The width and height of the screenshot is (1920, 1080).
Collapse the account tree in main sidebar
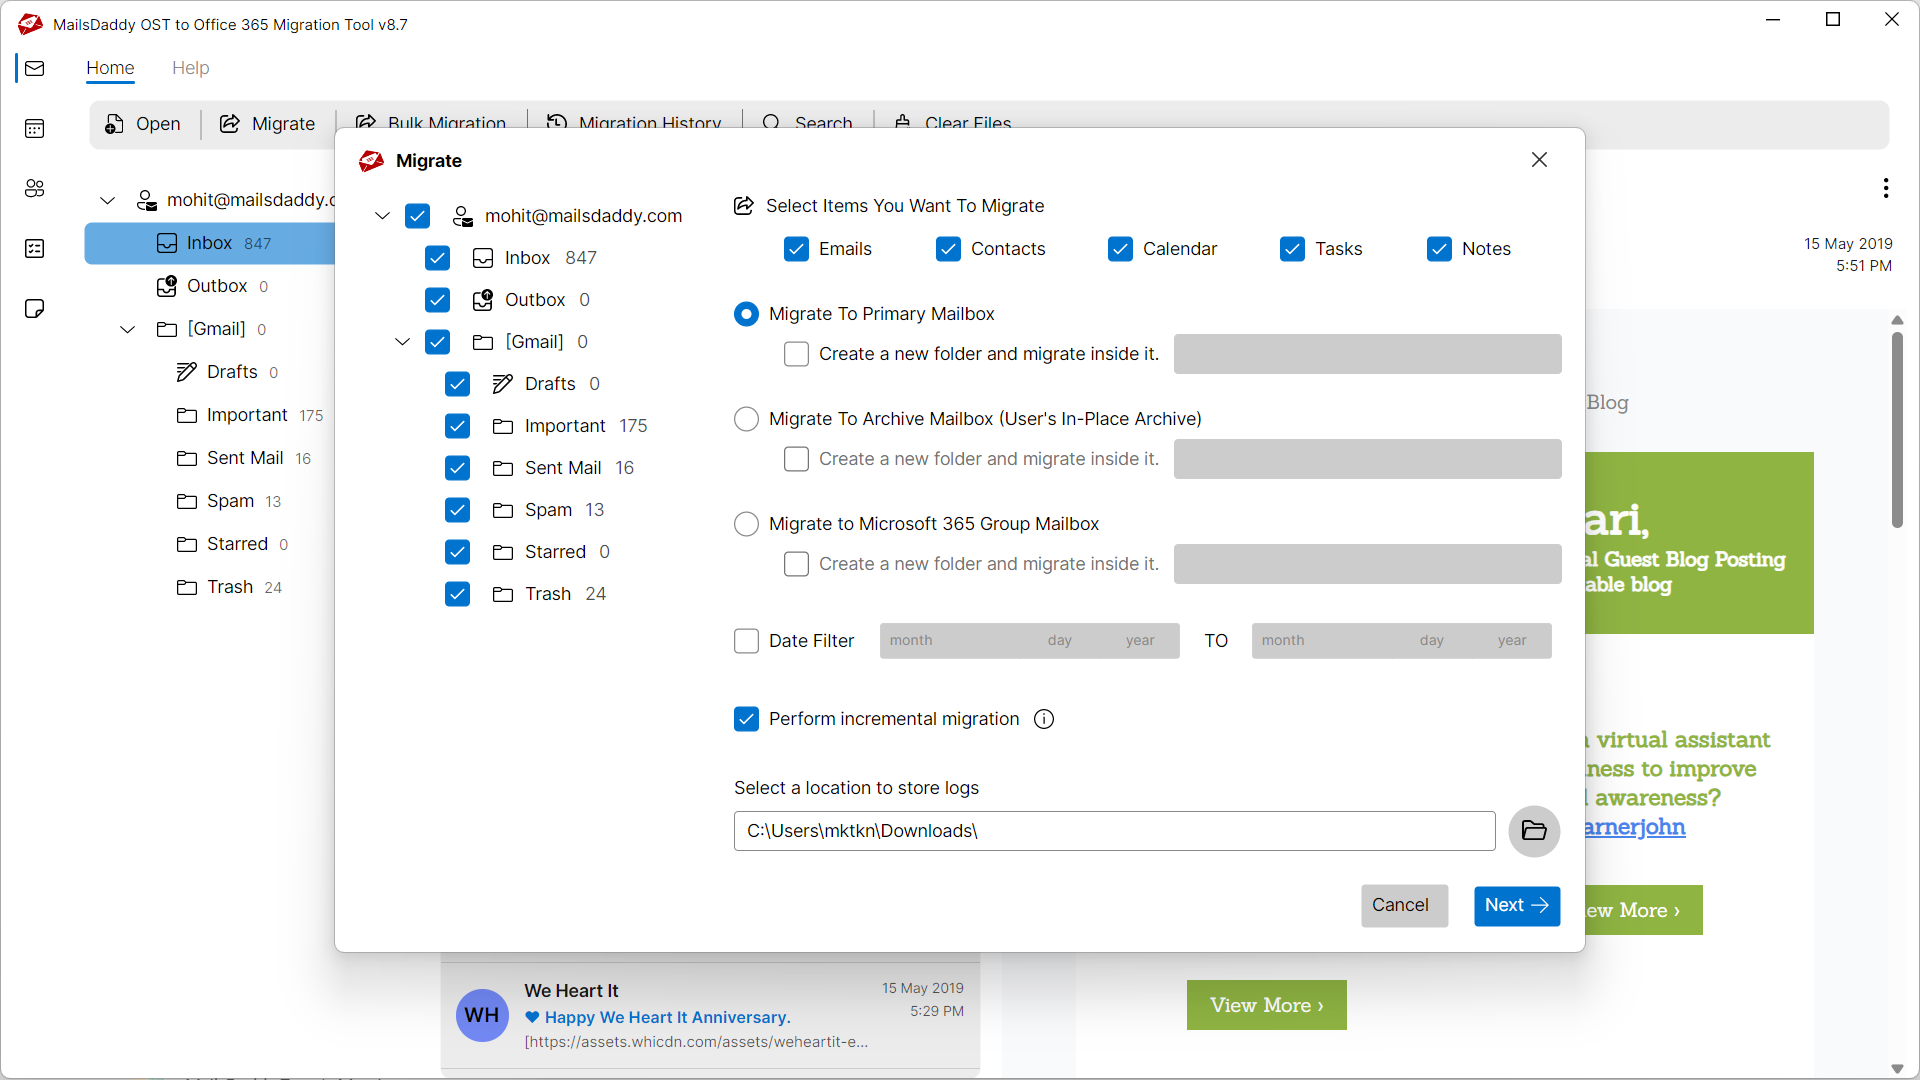pyautogui.click(x=107, y=201)
